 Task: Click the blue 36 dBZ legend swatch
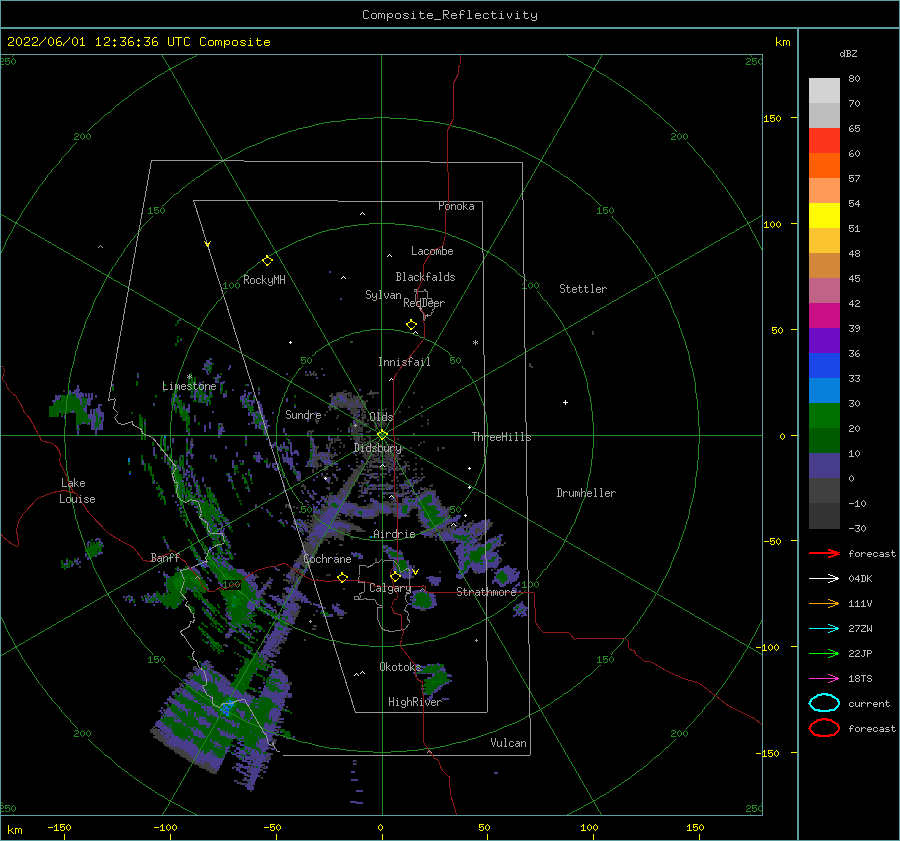[x=824, y=366]
